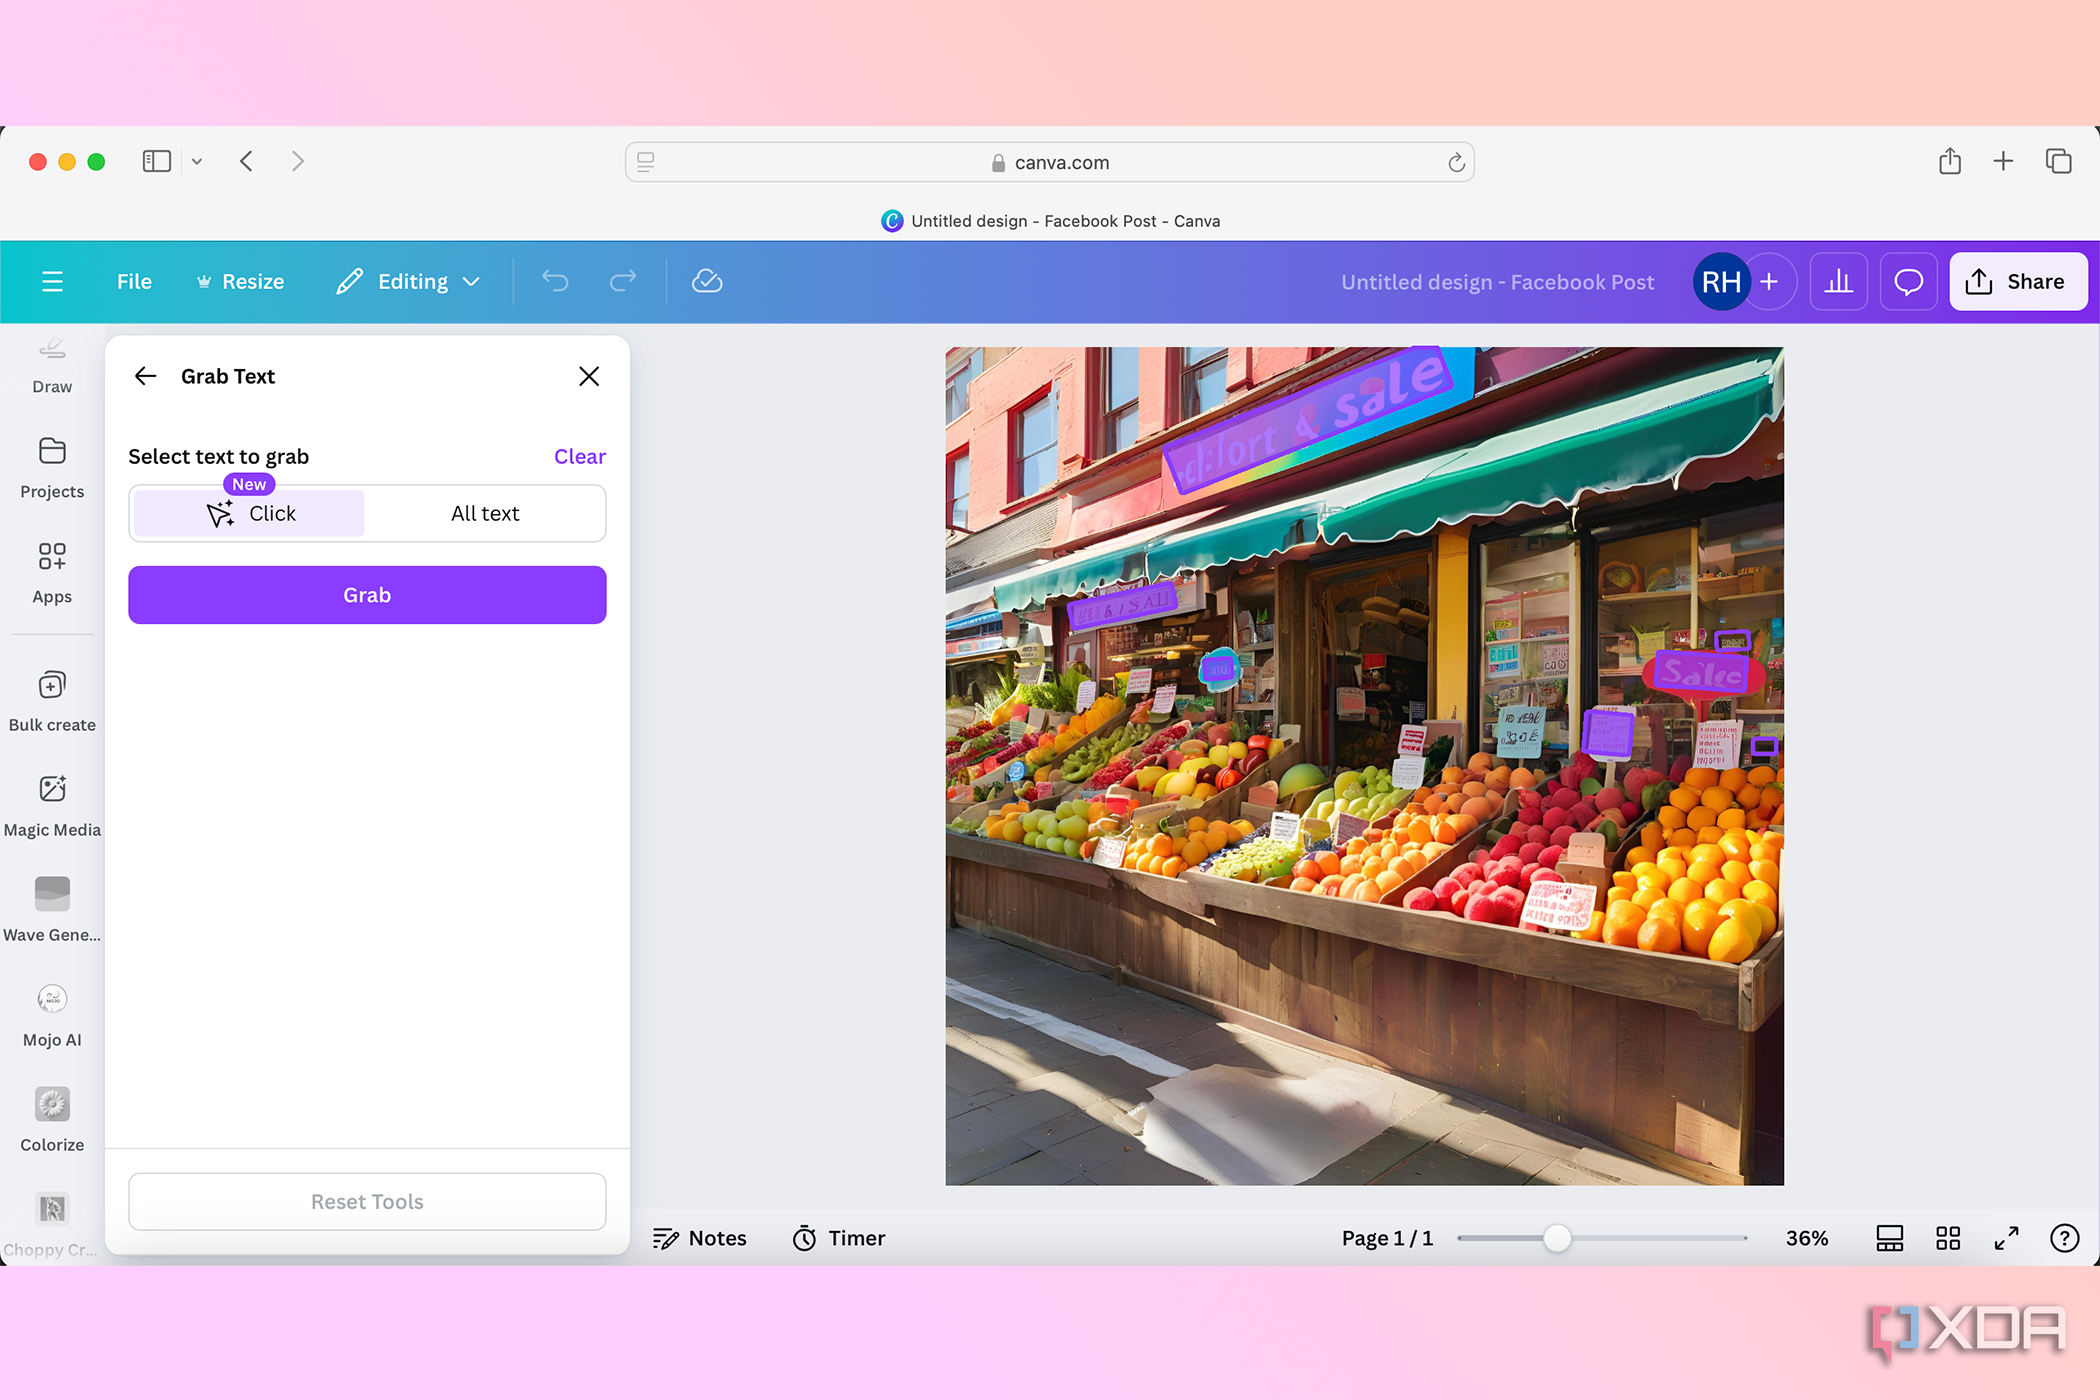Click the purple Grab button
This screenshot has width=2100, height=1400.
coord(367,595)
